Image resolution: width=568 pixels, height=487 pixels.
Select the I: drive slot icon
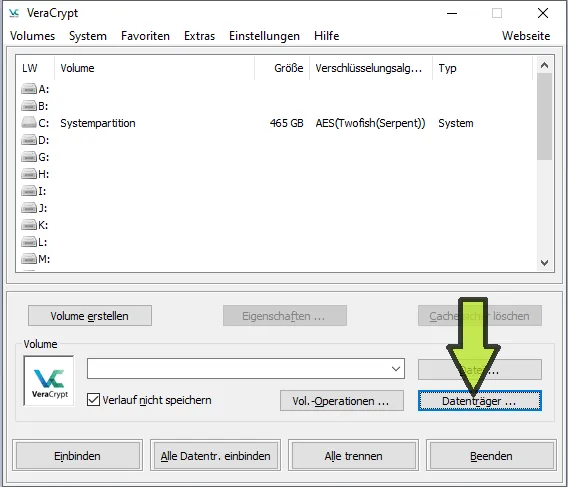[x=29, y=191]
